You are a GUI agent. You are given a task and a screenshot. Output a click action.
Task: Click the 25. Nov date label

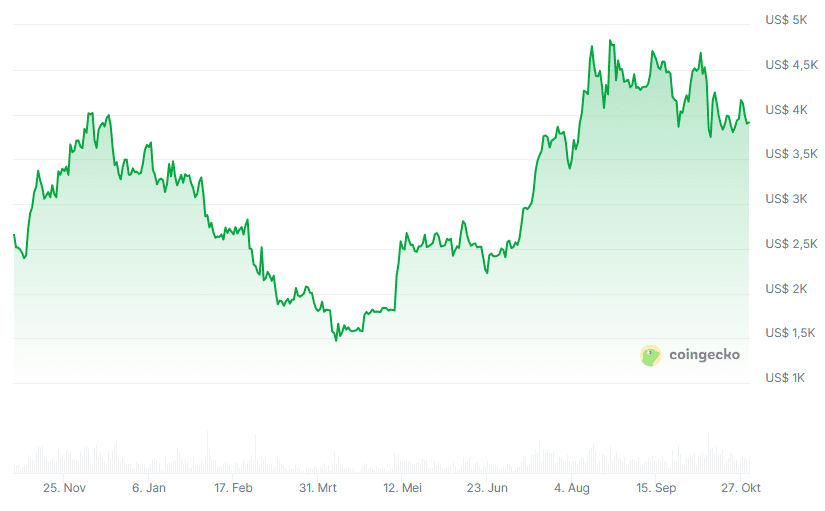coord(64,488)
